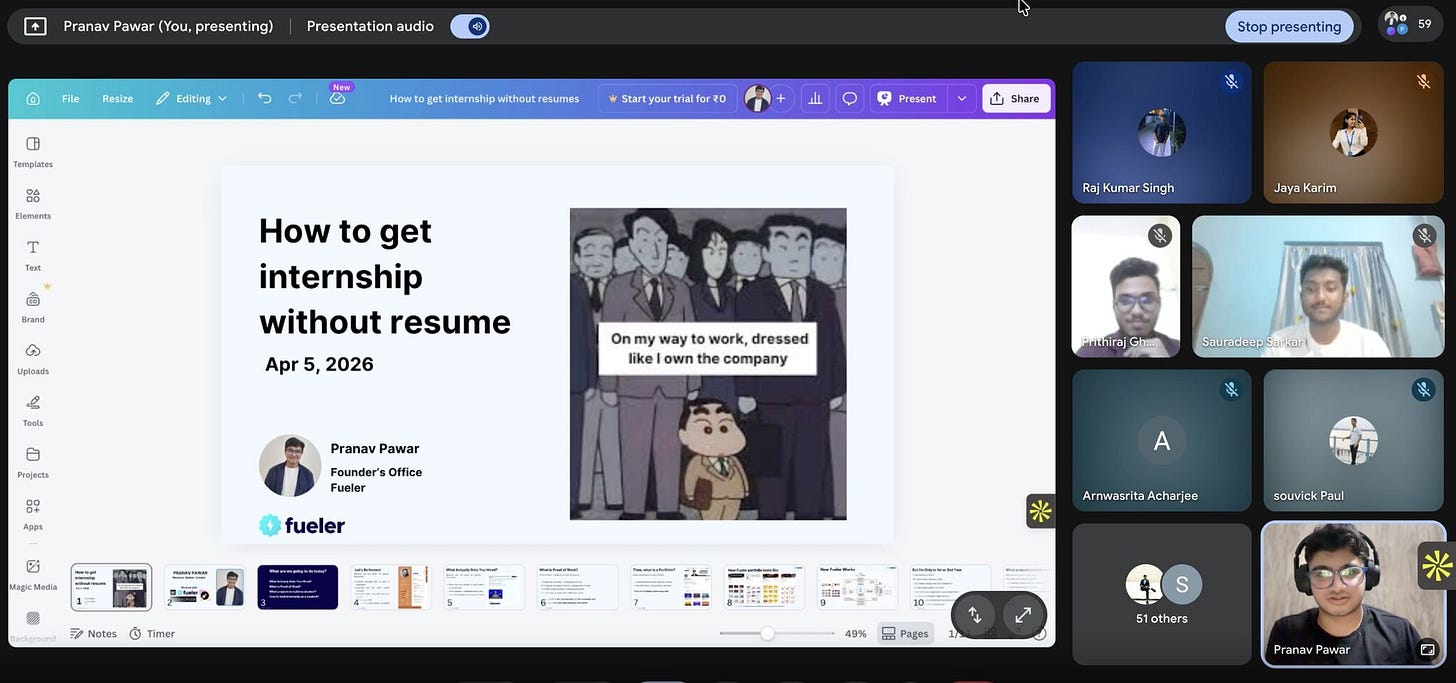Select the fueler logo on slide

tap(302, 525)
